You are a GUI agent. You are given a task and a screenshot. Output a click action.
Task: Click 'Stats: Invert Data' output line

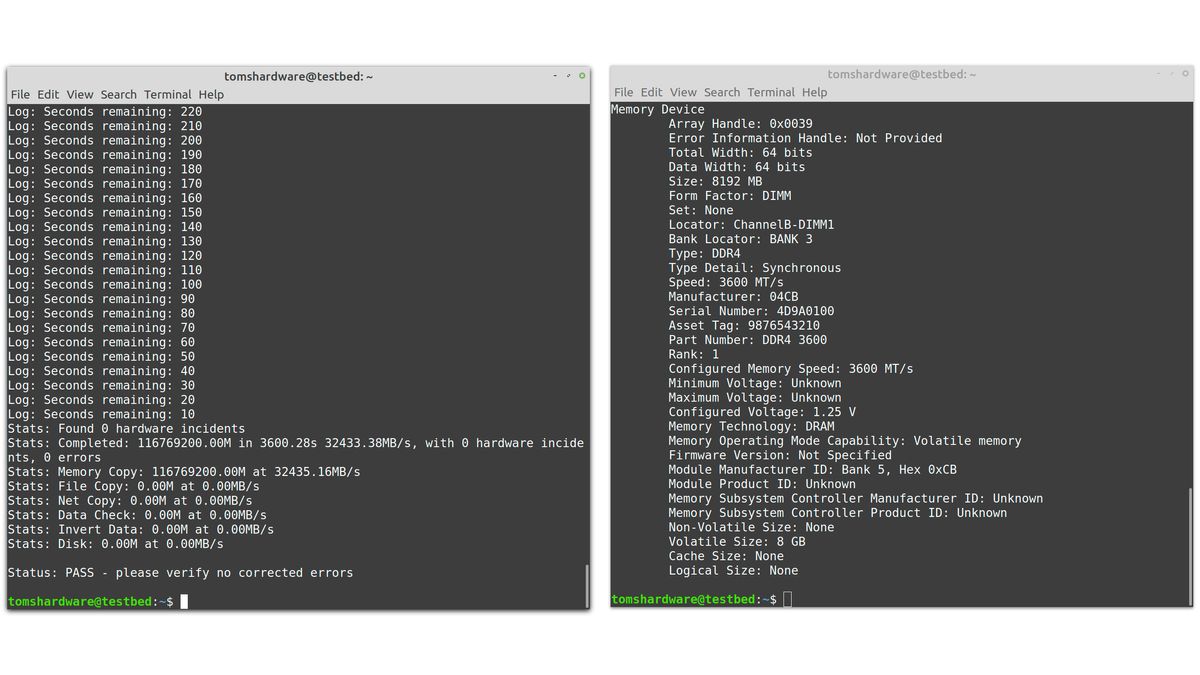point(141,529)
